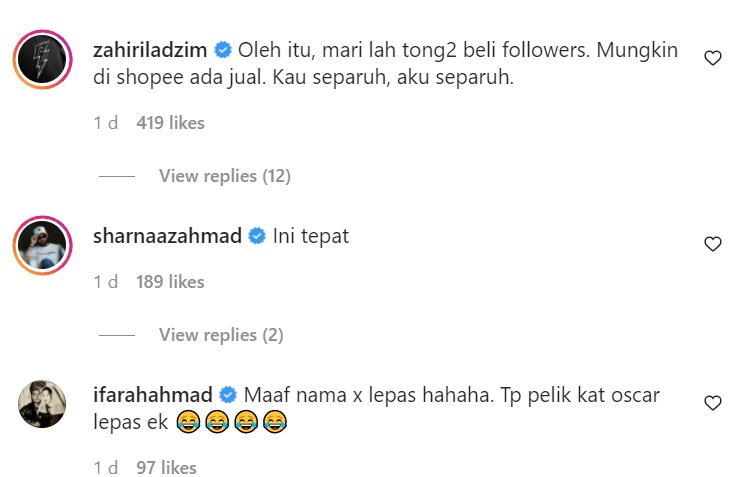This screenshot has width=735, height=477.
Task: Expand View replies (12) thread
Action: click(225, 176)
